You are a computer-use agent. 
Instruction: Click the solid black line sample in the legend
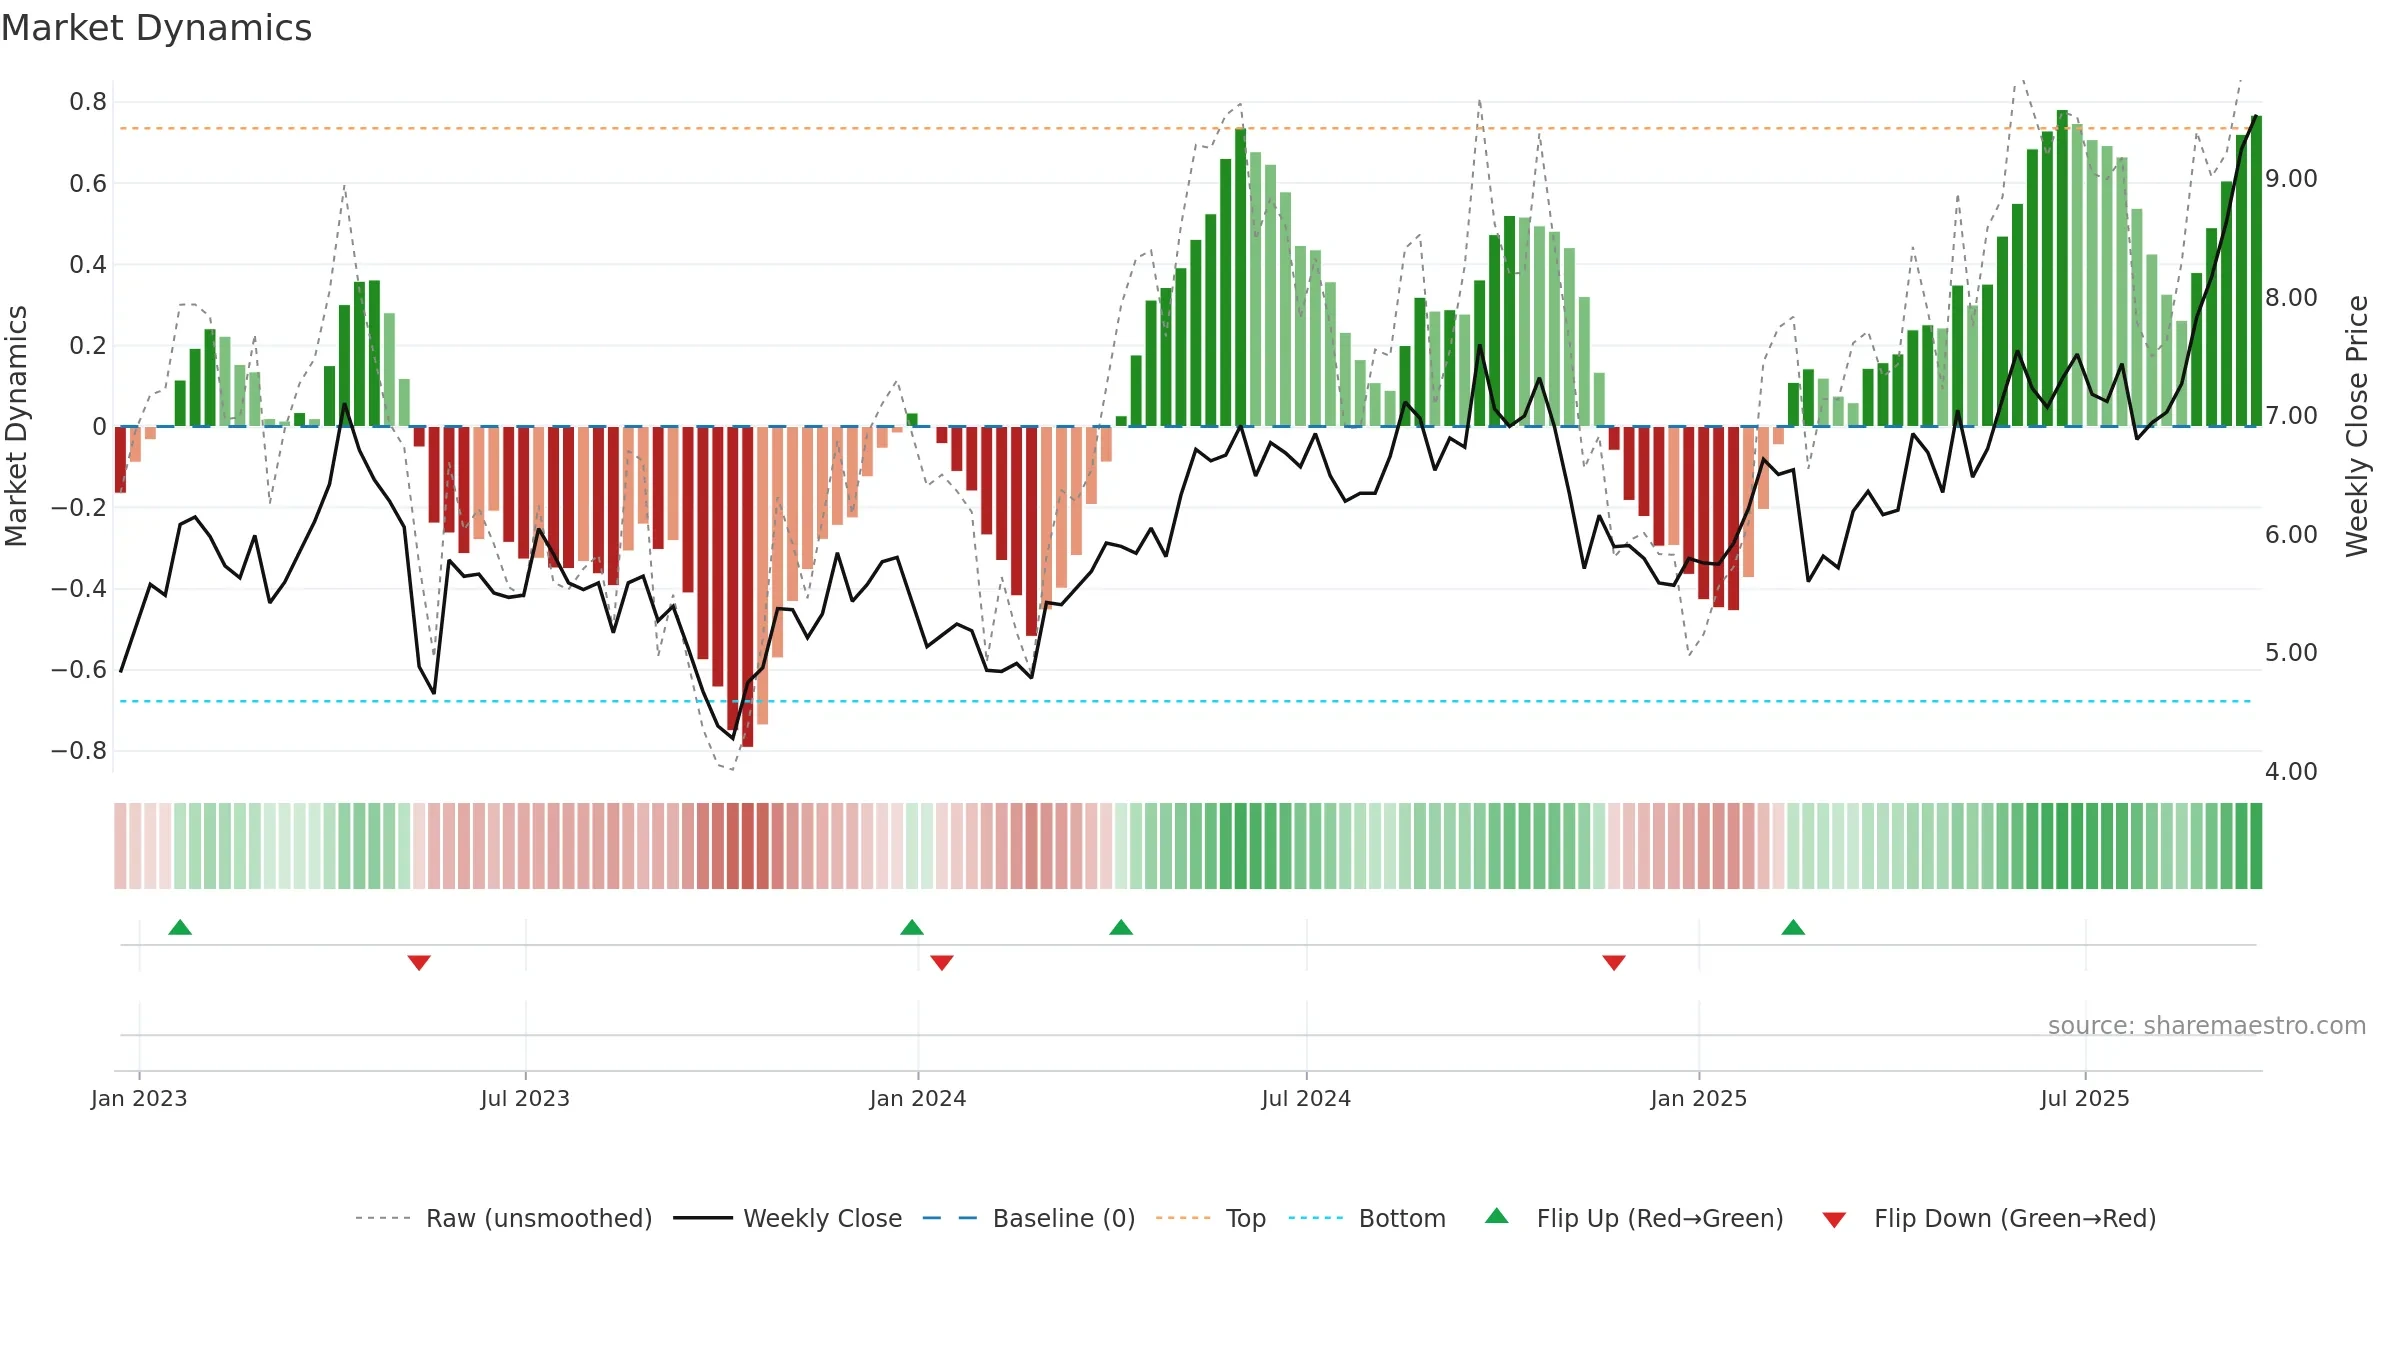[x=703, y=1218]
